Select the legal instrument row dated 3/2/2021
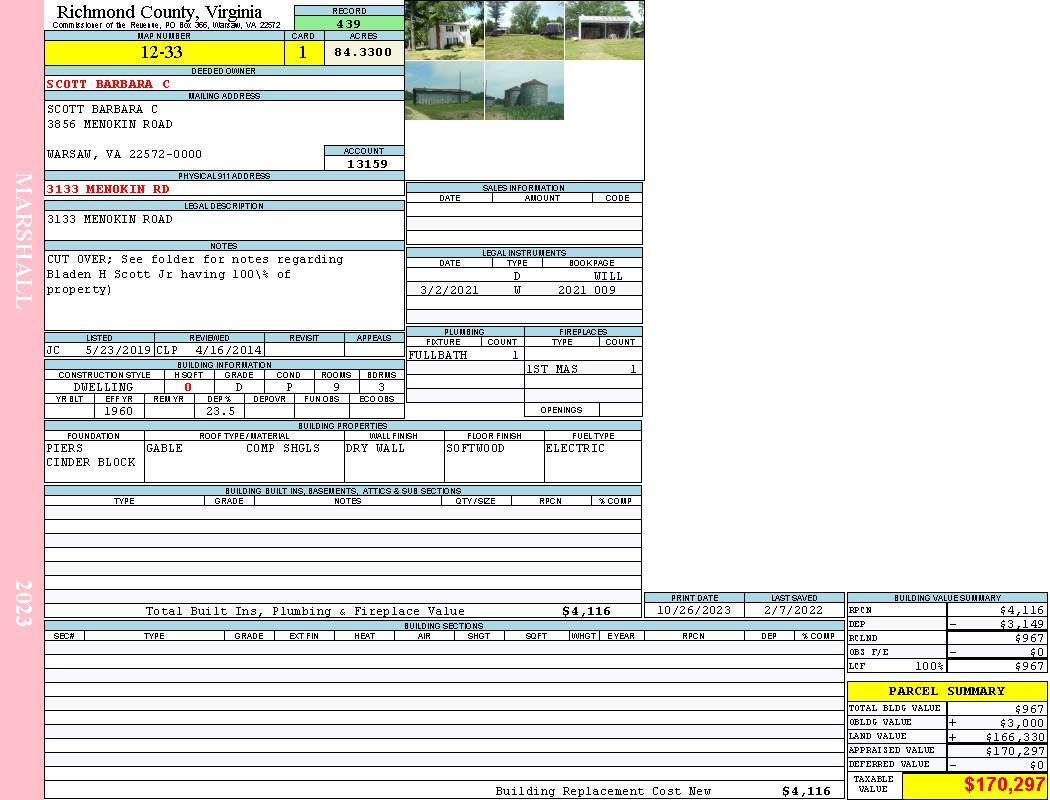The width and height of the screenshot is (1050, 800). 524,290
